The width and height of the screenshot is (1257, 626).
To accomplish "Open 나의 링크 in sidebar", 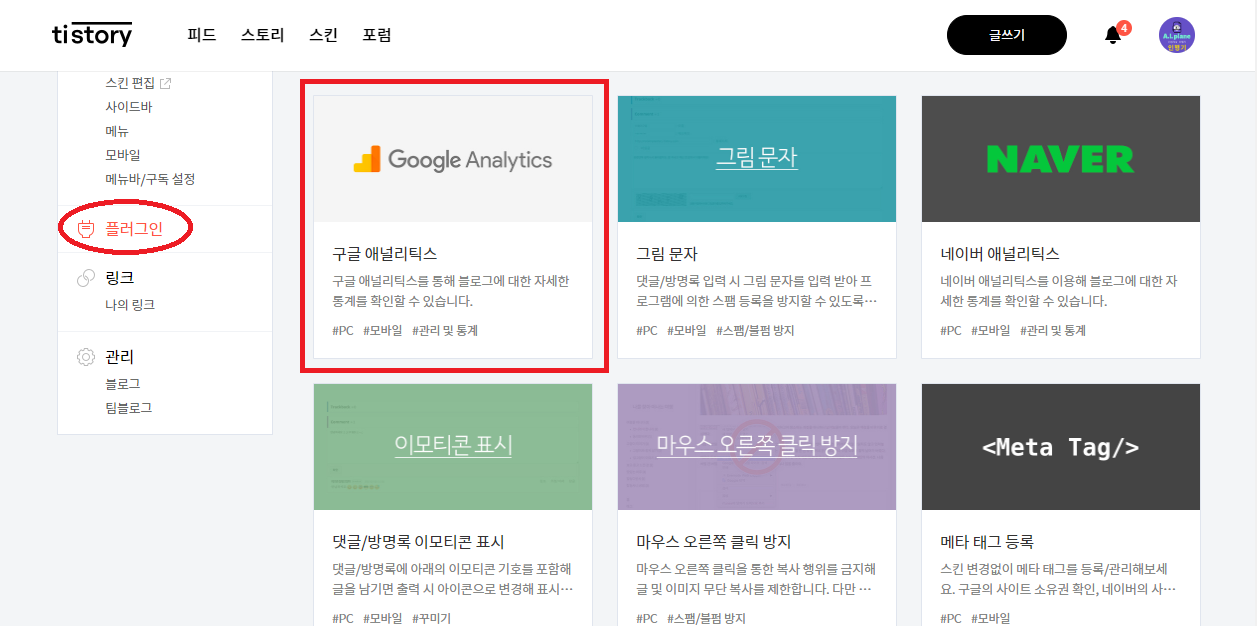I will [130, 305].
